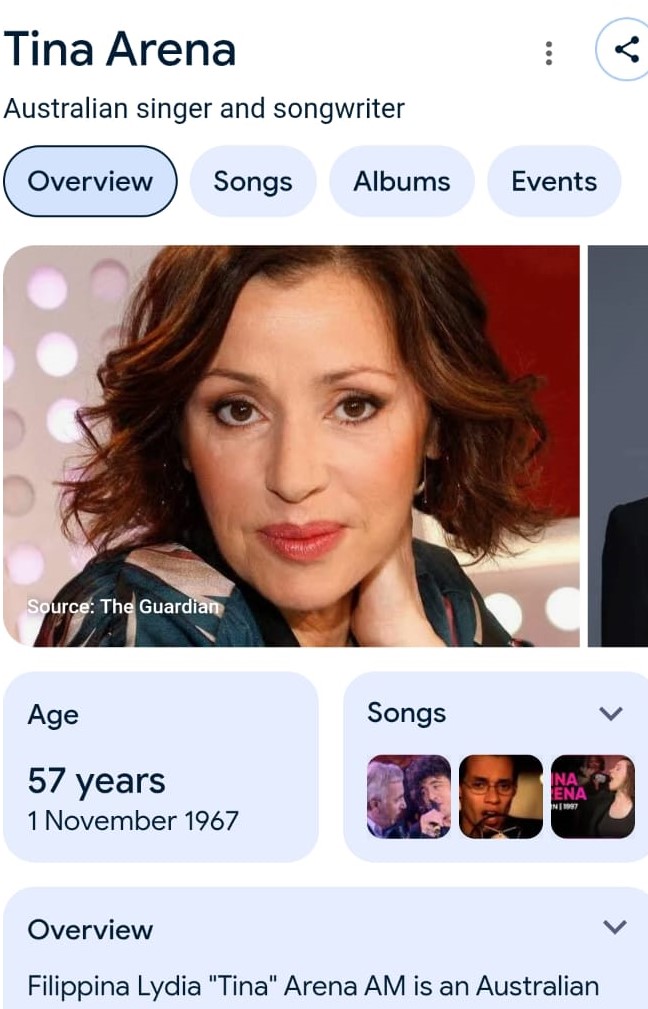
Task: Open the third song thumbnail with pink text
Action: pos(592,796)
